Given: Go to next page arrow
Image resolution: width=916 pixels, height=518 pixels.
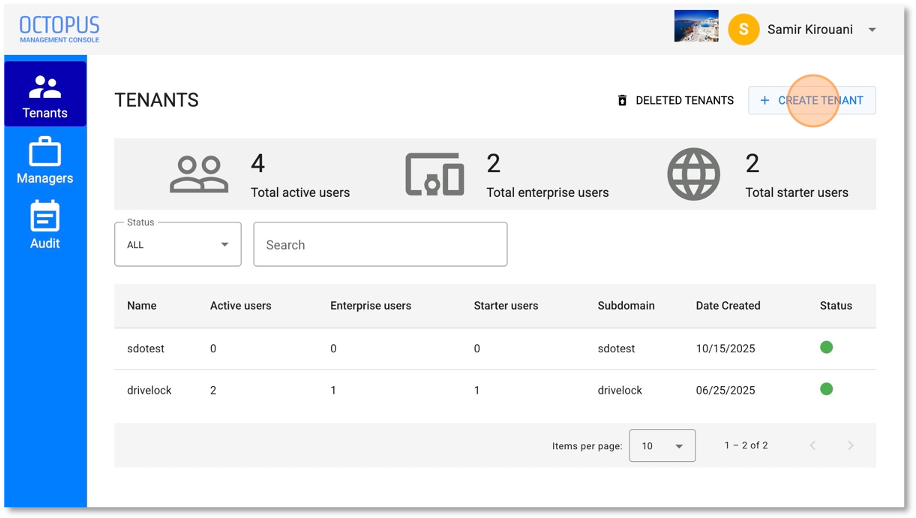Looking at the screenshot, I should click(851, 446).
